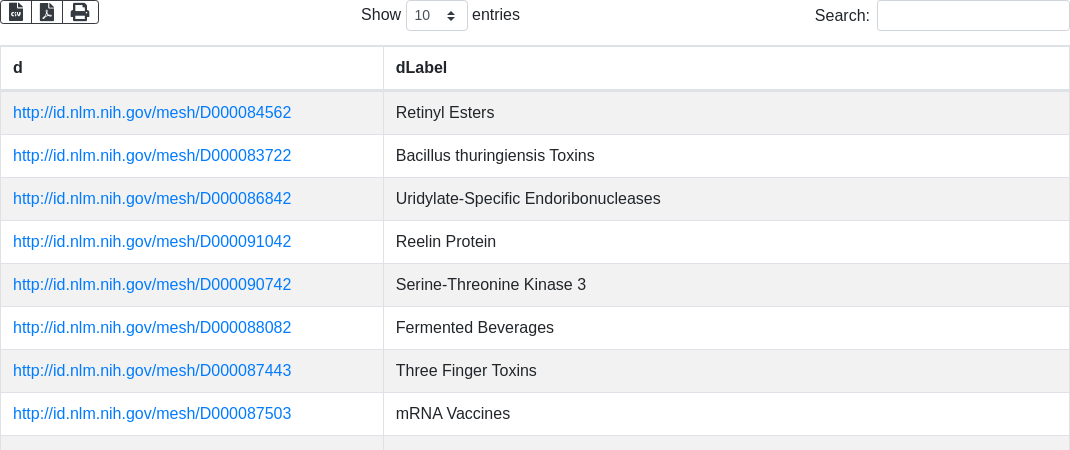Select the mRNA Vaccines cell
Viewport: 1070px width, 450px height.
pos(453,414)
